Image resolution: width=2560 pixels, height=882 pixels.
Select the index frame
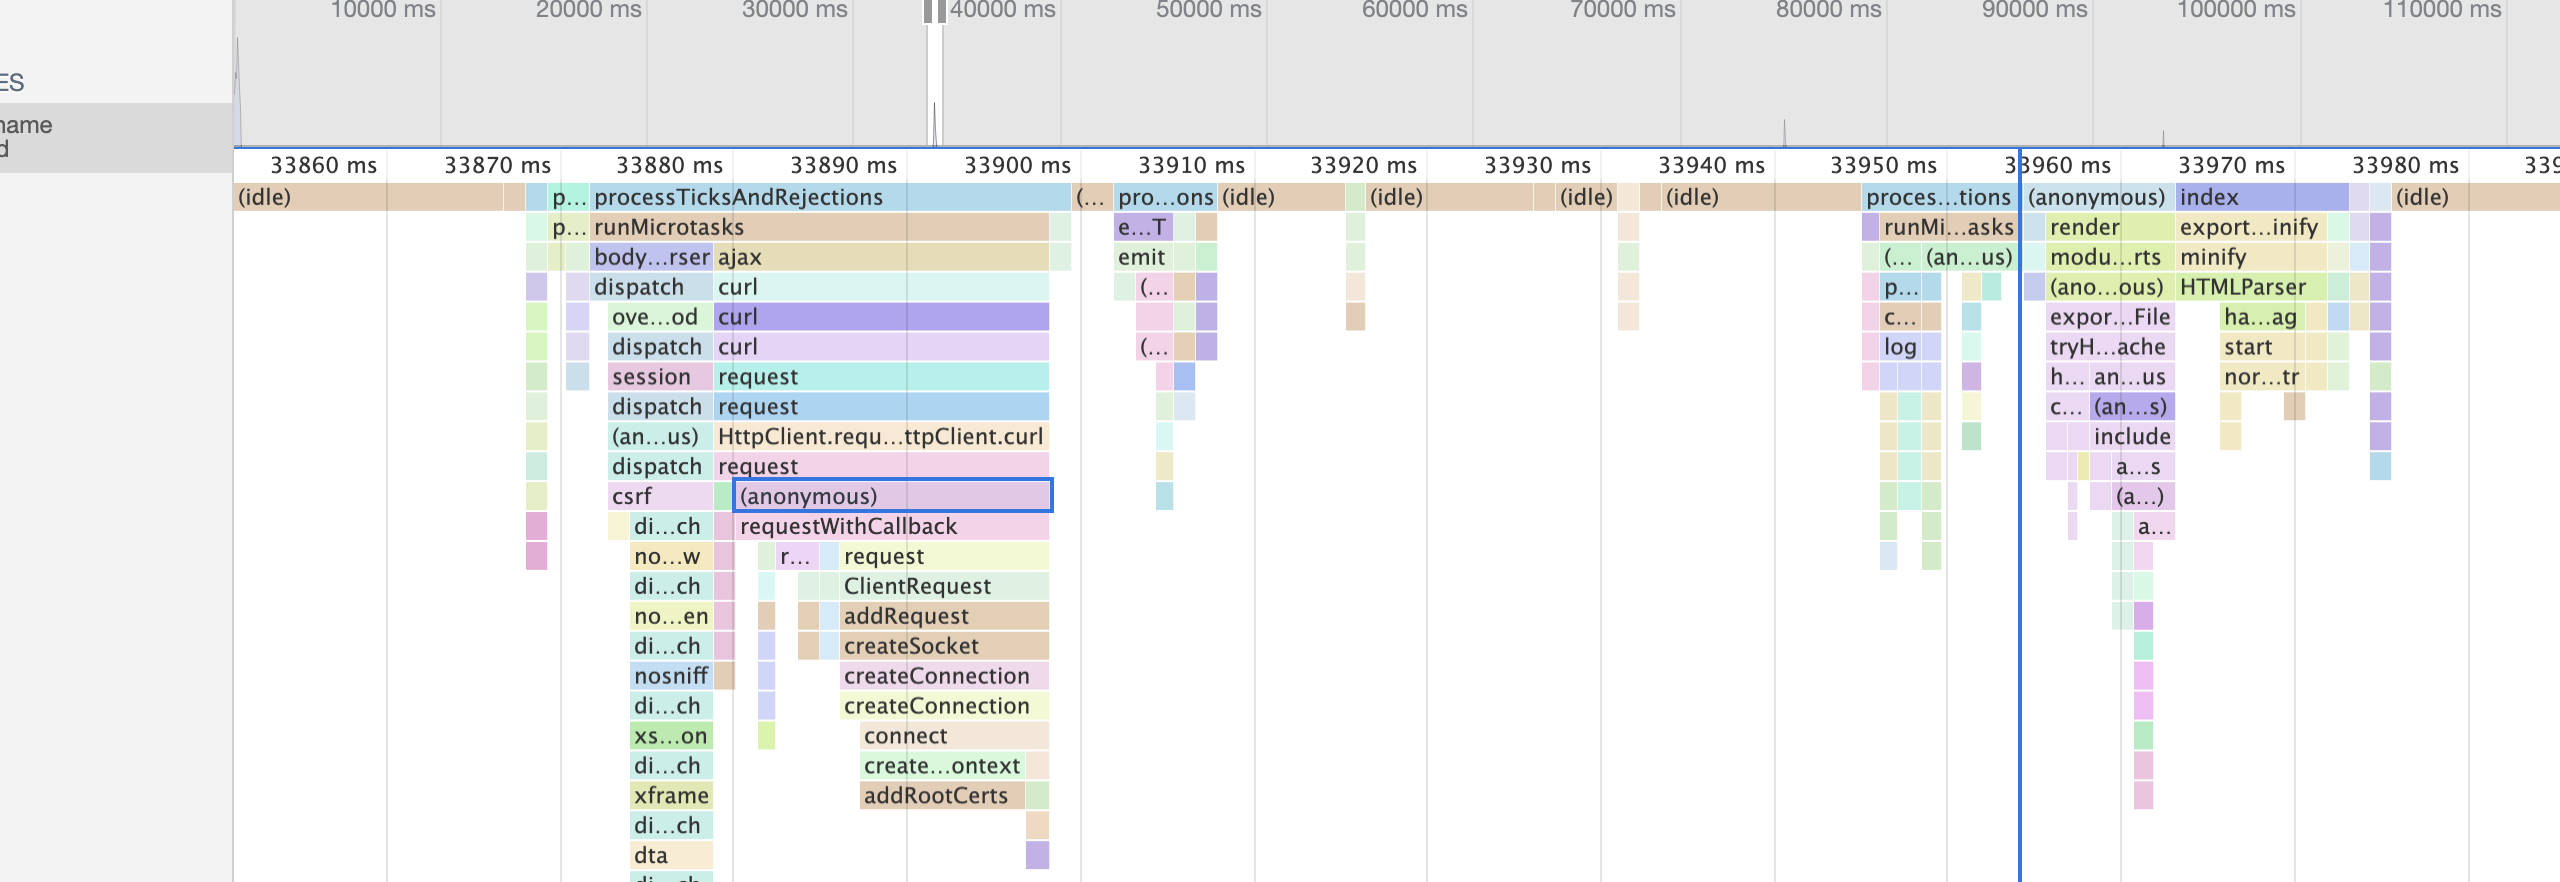tap(2262, 197)
